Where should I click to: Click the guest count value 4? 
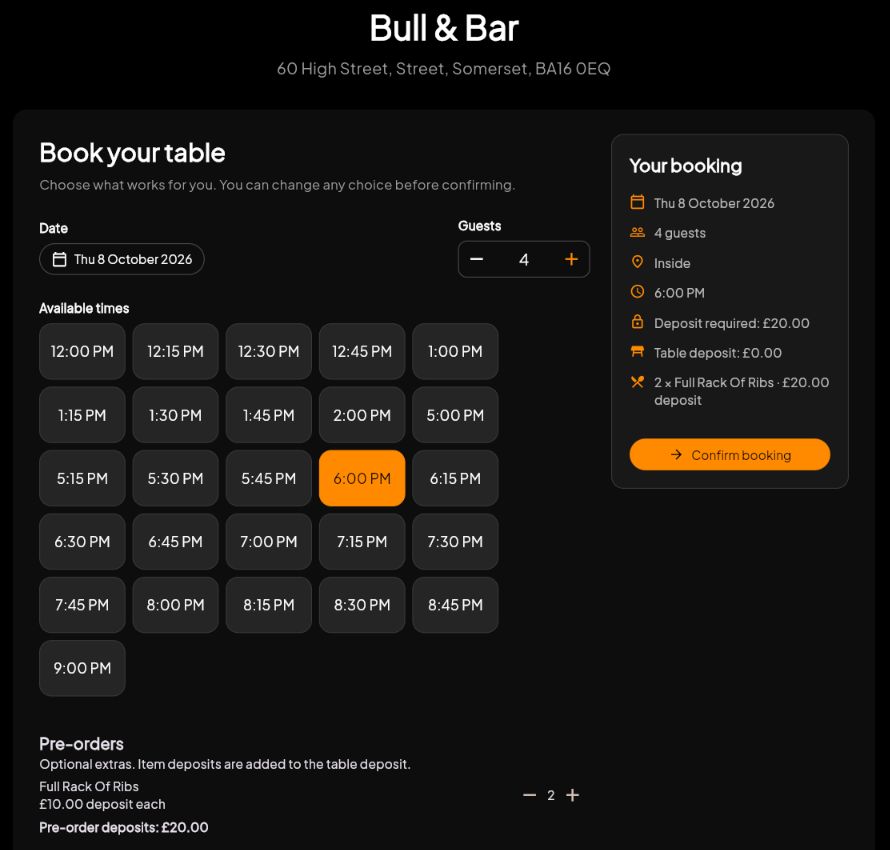524,260
